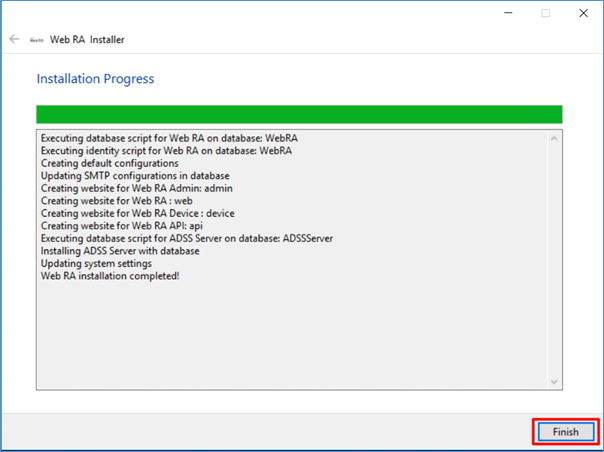Click the log scrollbar up arrow
This screenshot has width=604, height=452.
pos(554,138)
